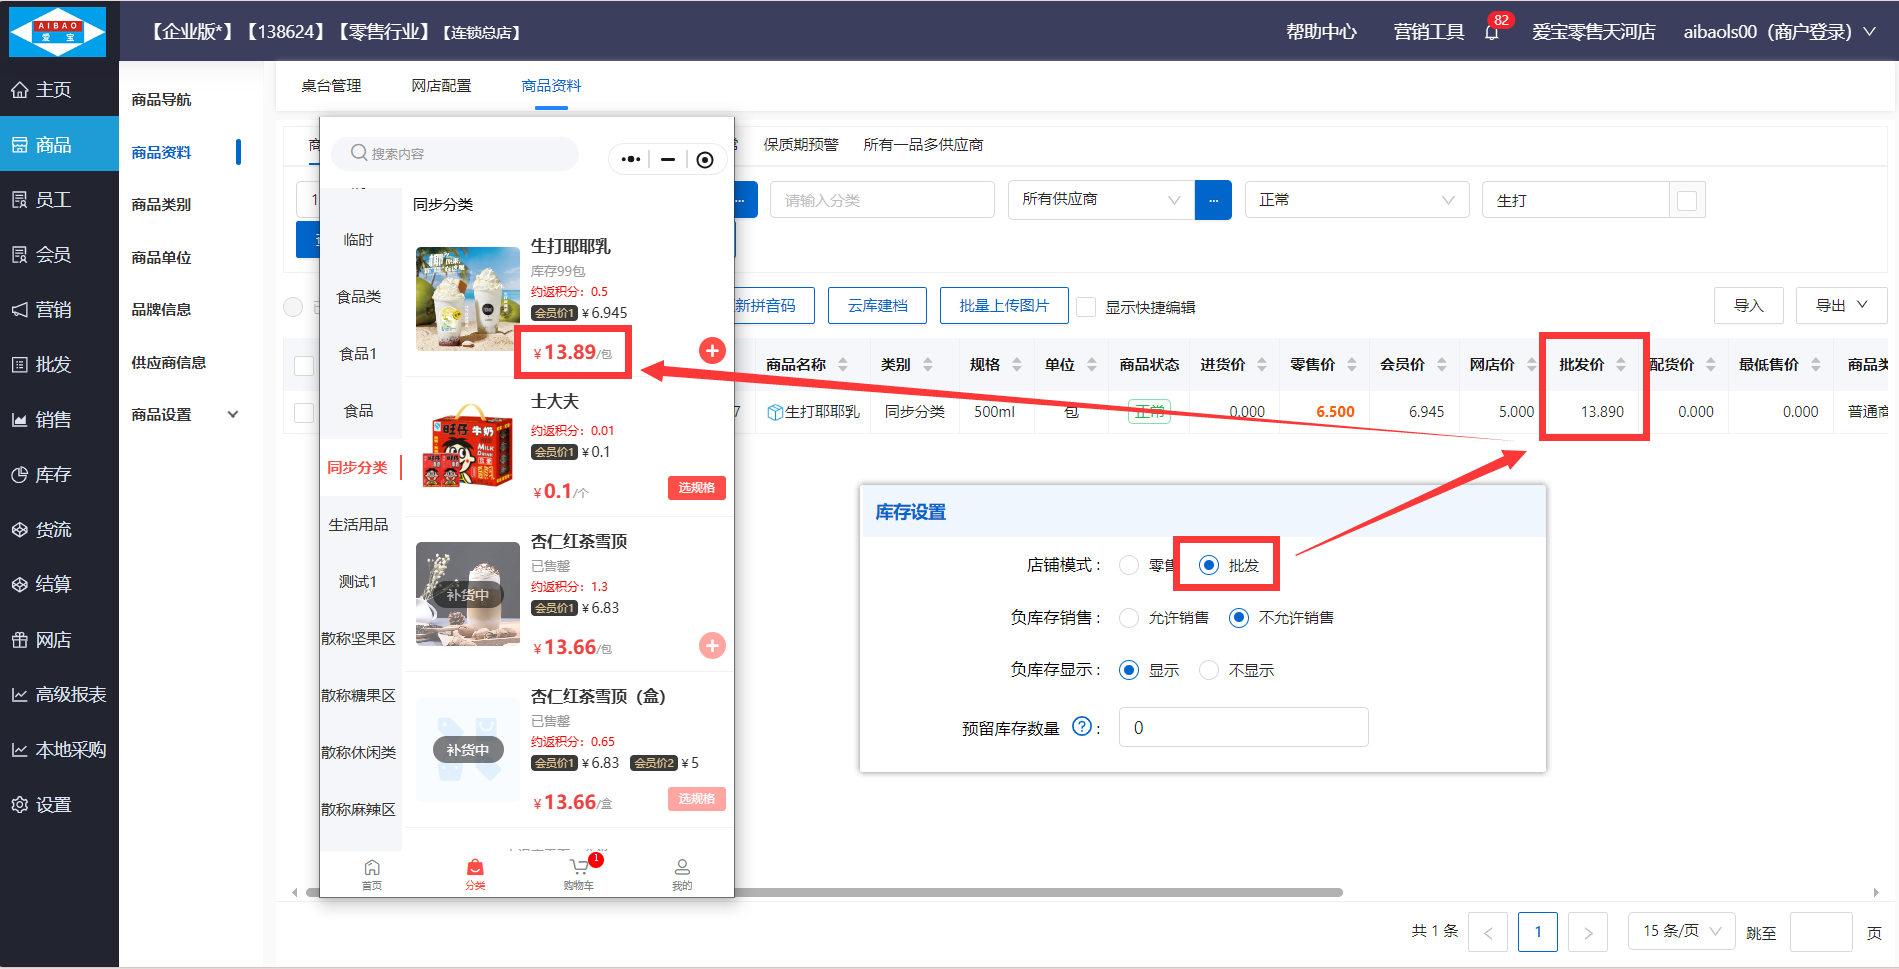Screen dimensions: 1899x969
Task: Open the 15 条/页 page size dropdown
Action: coord(1681,931)
